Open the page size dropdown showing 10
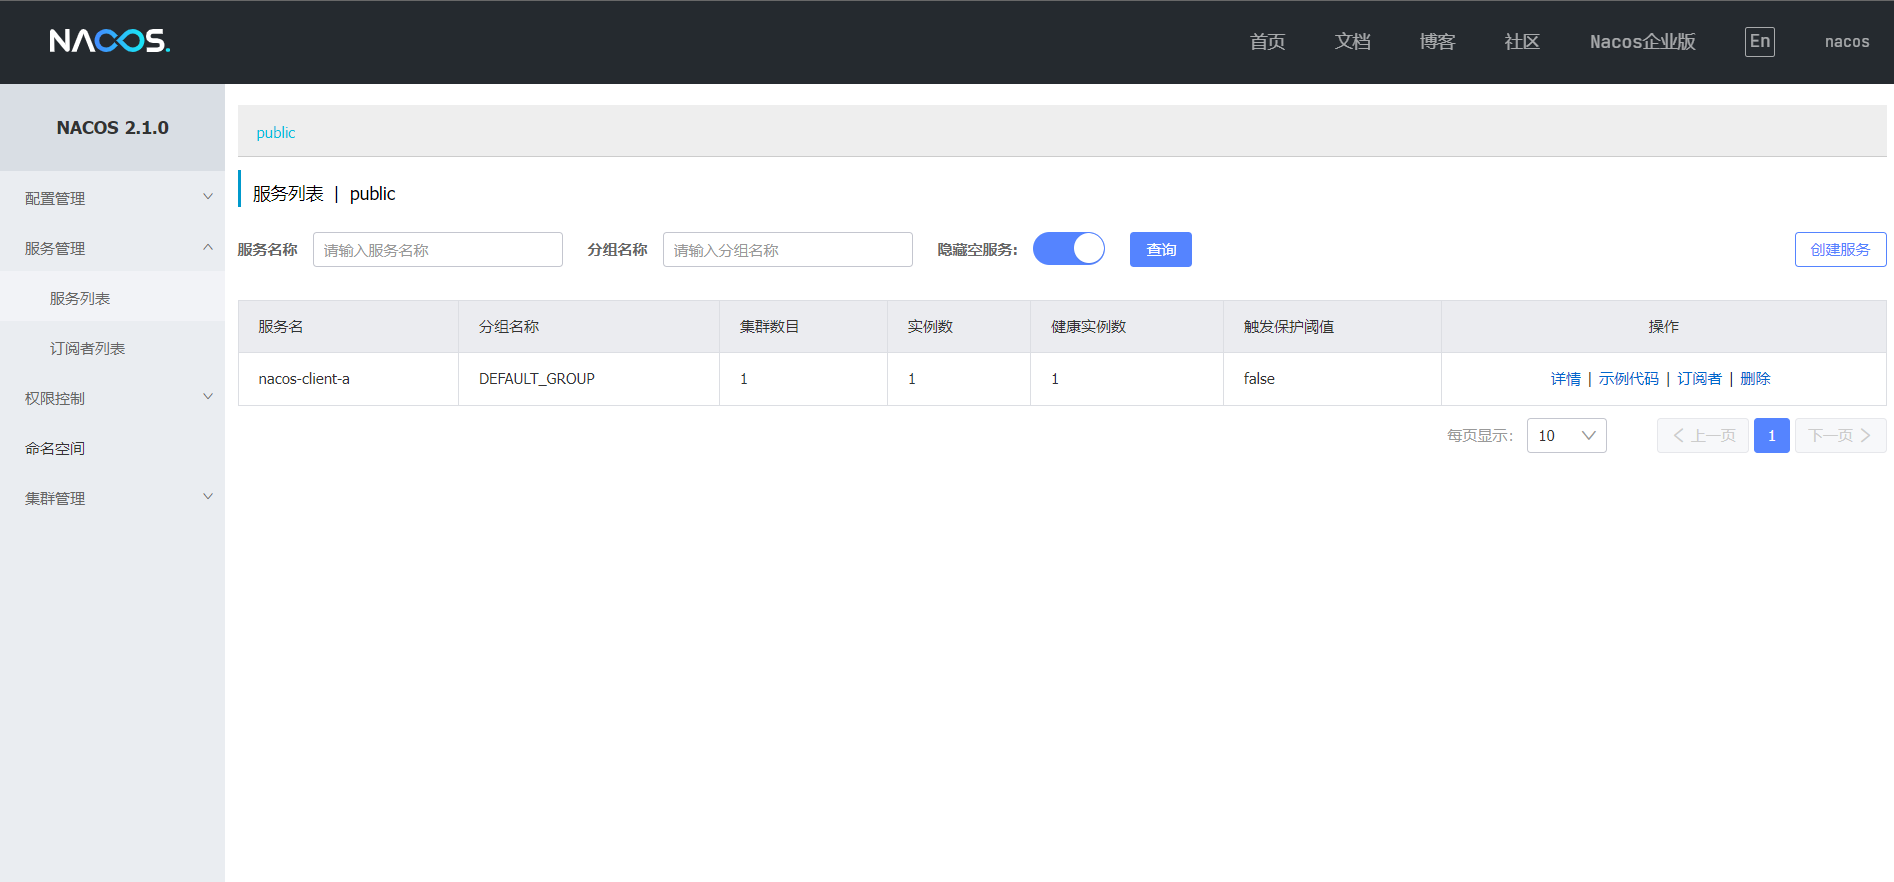 click(x=1567, y=436)
